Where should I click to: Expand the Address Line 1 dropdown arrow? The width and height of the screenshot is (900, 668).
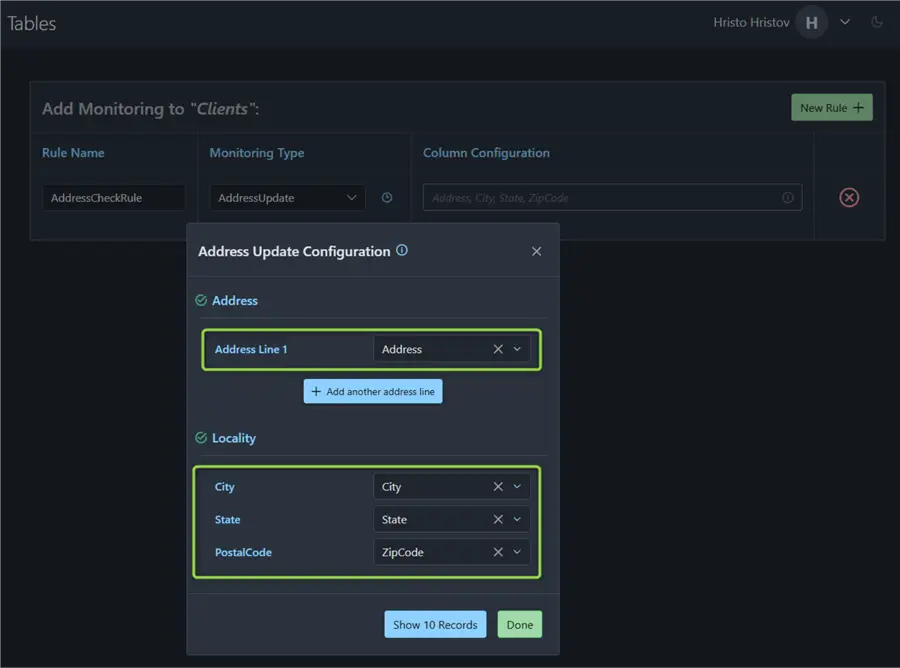coord(517,349)
